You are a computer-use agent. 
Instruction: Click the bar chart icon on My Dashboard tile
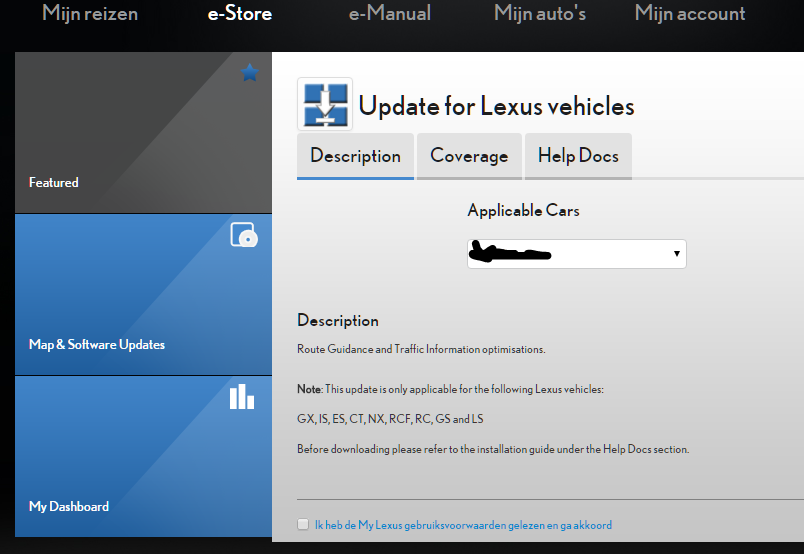coord(242,397)
